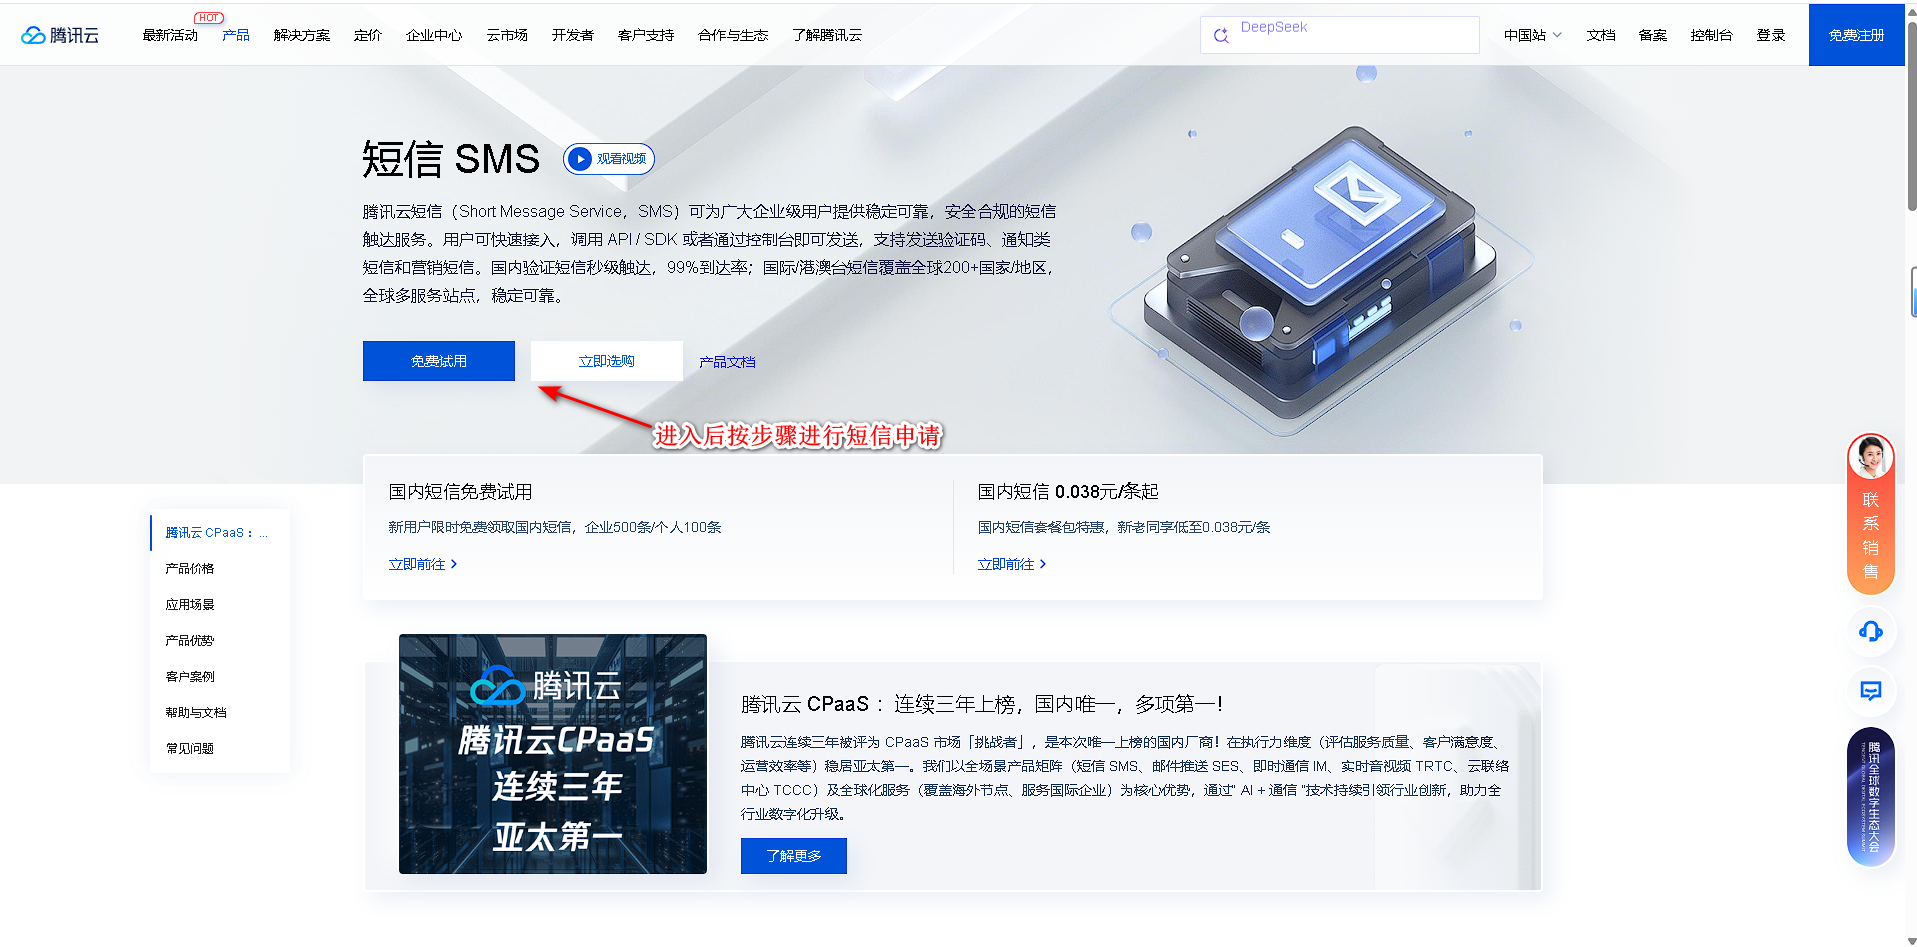Screen dimensions: 1917x947
Task: Click 立即前往 under 国内短信免费试用
Action: (422, 564)
